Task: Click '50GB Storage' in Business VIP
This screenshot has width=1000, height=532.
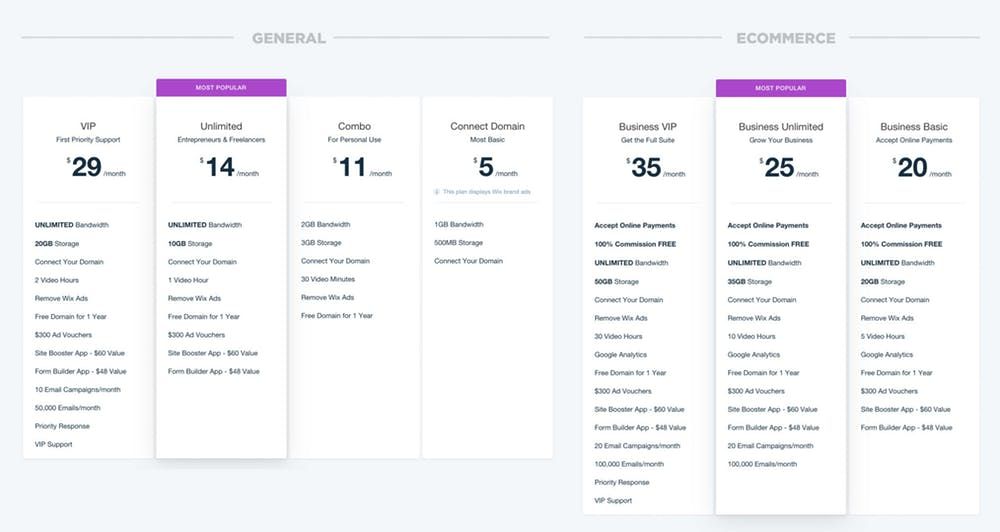Action: click(616, 281)
